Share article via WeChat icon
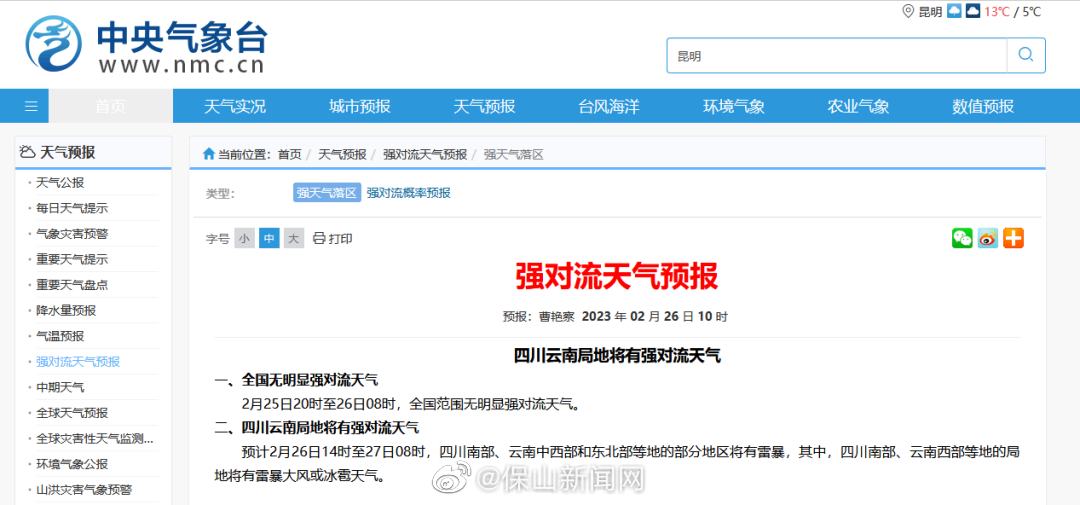 coord(962,238)
